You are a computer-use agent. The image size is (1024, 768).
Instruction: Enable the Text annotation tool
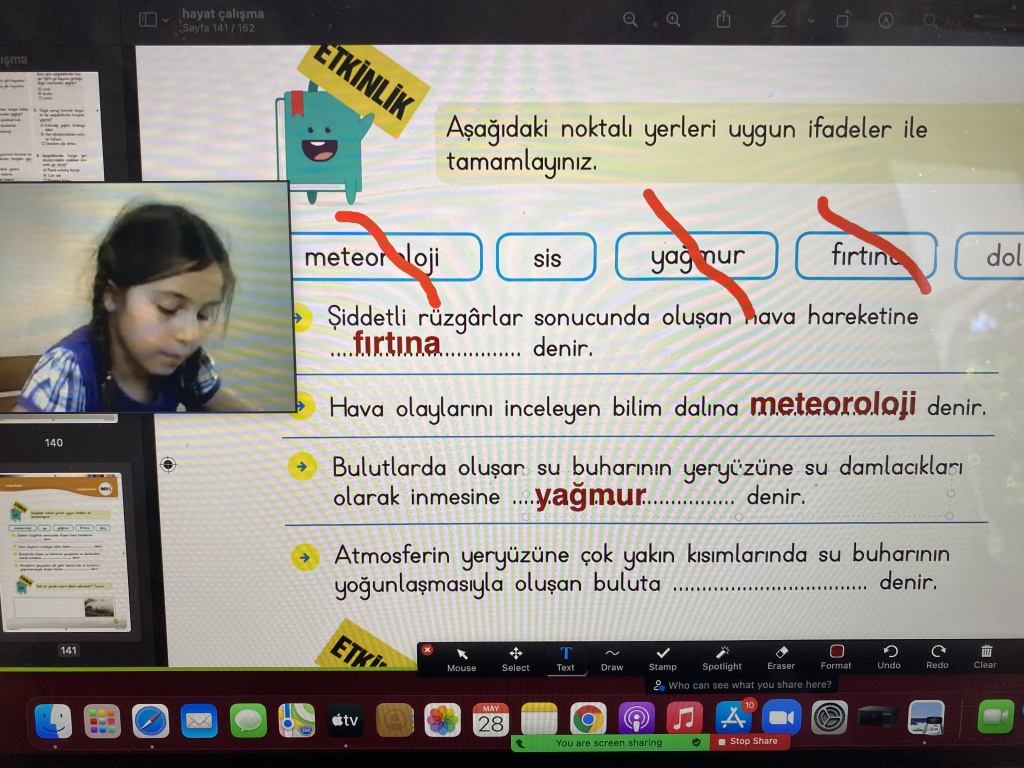click(565, 657)
